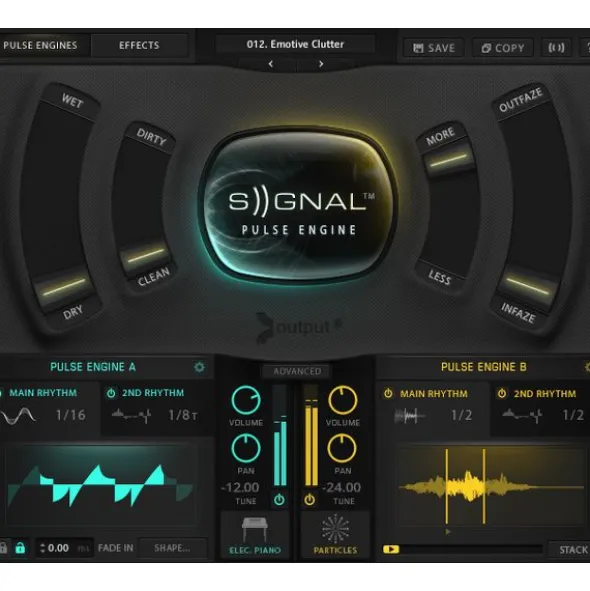This screenshot has width=590, height=591.
Task: Go to next preset arrow
Action: pos(321,64)
